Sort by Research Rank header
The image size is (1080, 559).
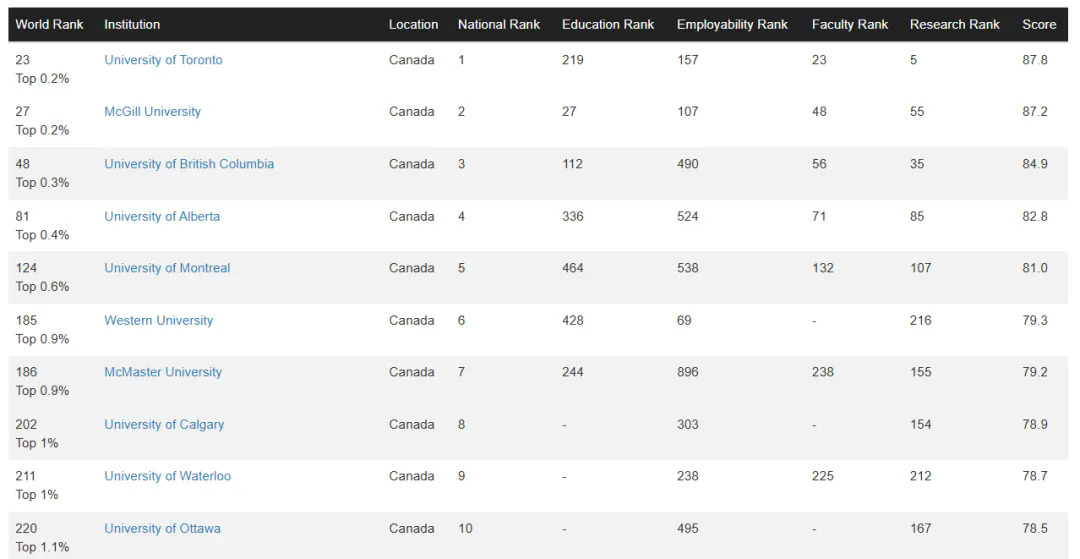coord(954,24)
